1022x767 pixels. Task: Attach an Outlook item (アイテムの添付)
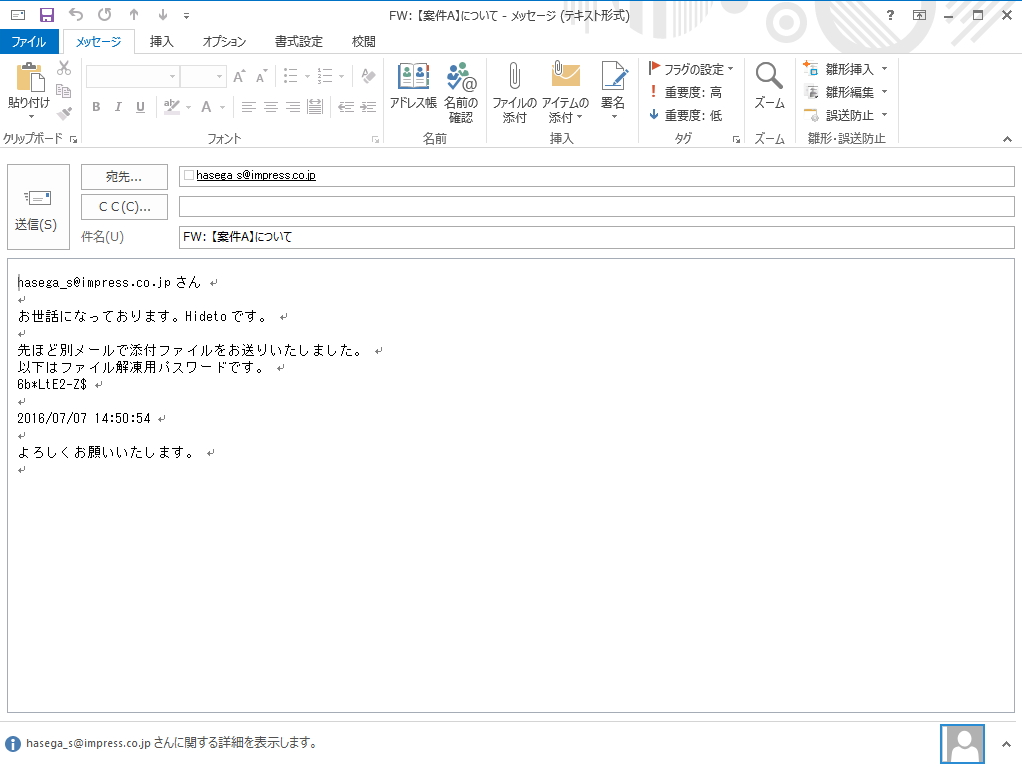click(565, 90)
